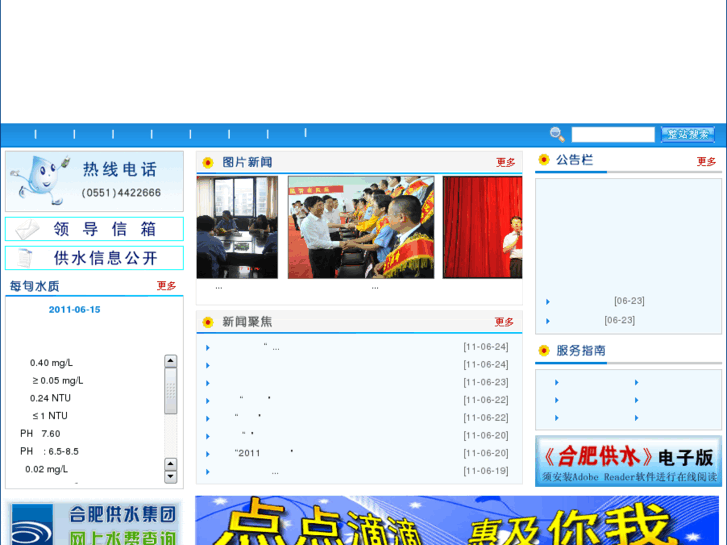Click the 0.24 NTU turbidity value
727x545 pixels.
[50, 398]
